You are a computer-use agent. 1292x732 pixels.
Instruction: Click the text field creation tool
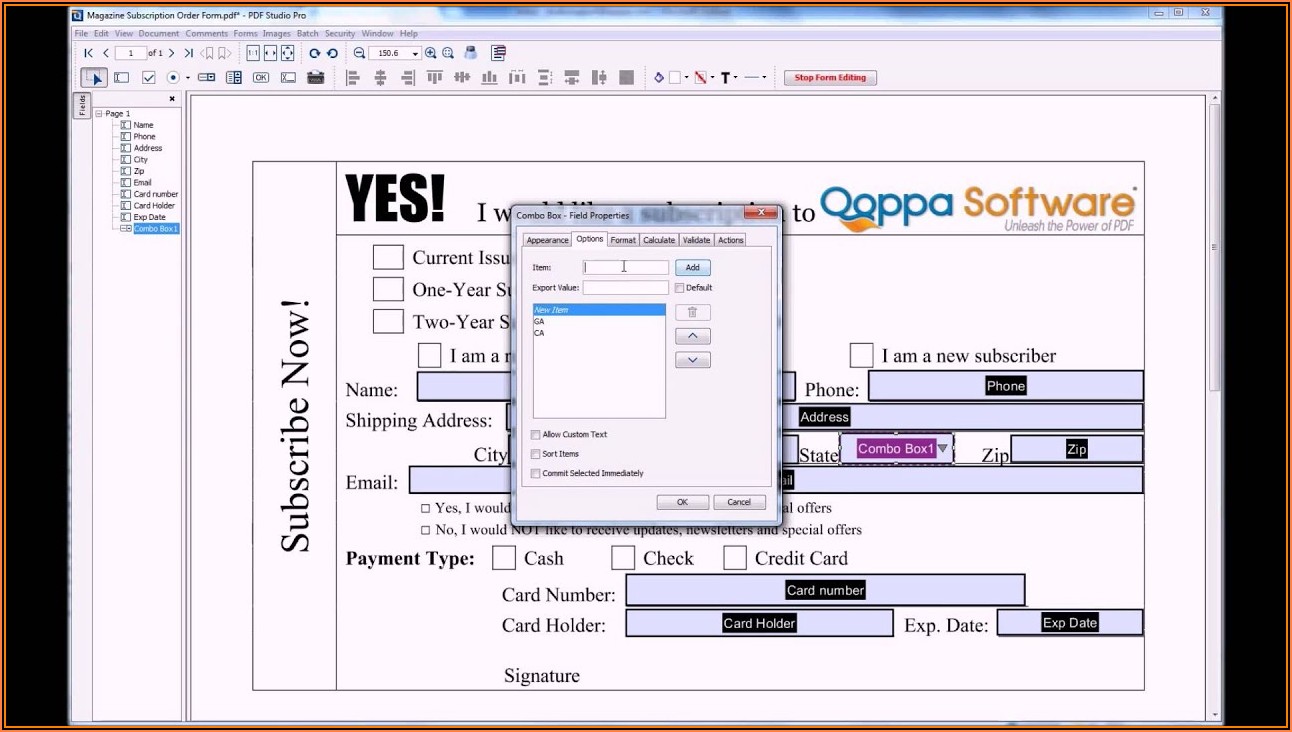121,78
